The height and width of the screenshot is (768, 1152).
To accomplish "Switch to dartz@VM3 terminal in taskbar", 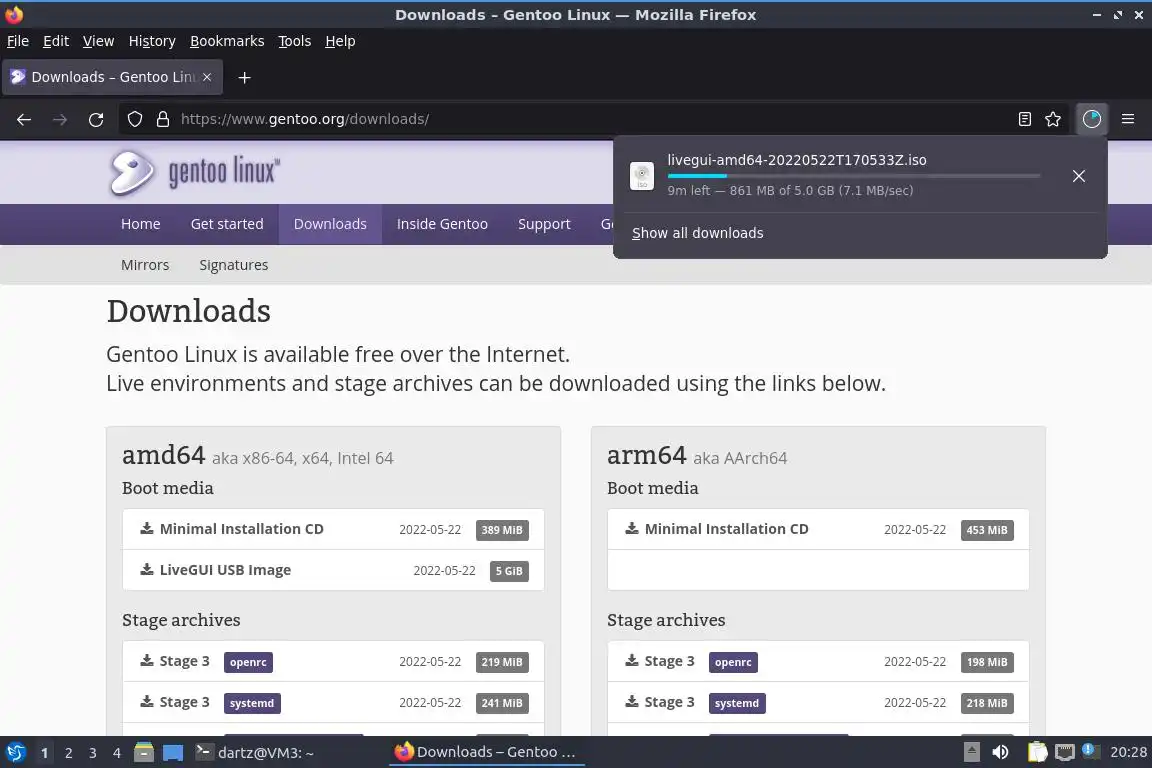I will coord(255,753).
